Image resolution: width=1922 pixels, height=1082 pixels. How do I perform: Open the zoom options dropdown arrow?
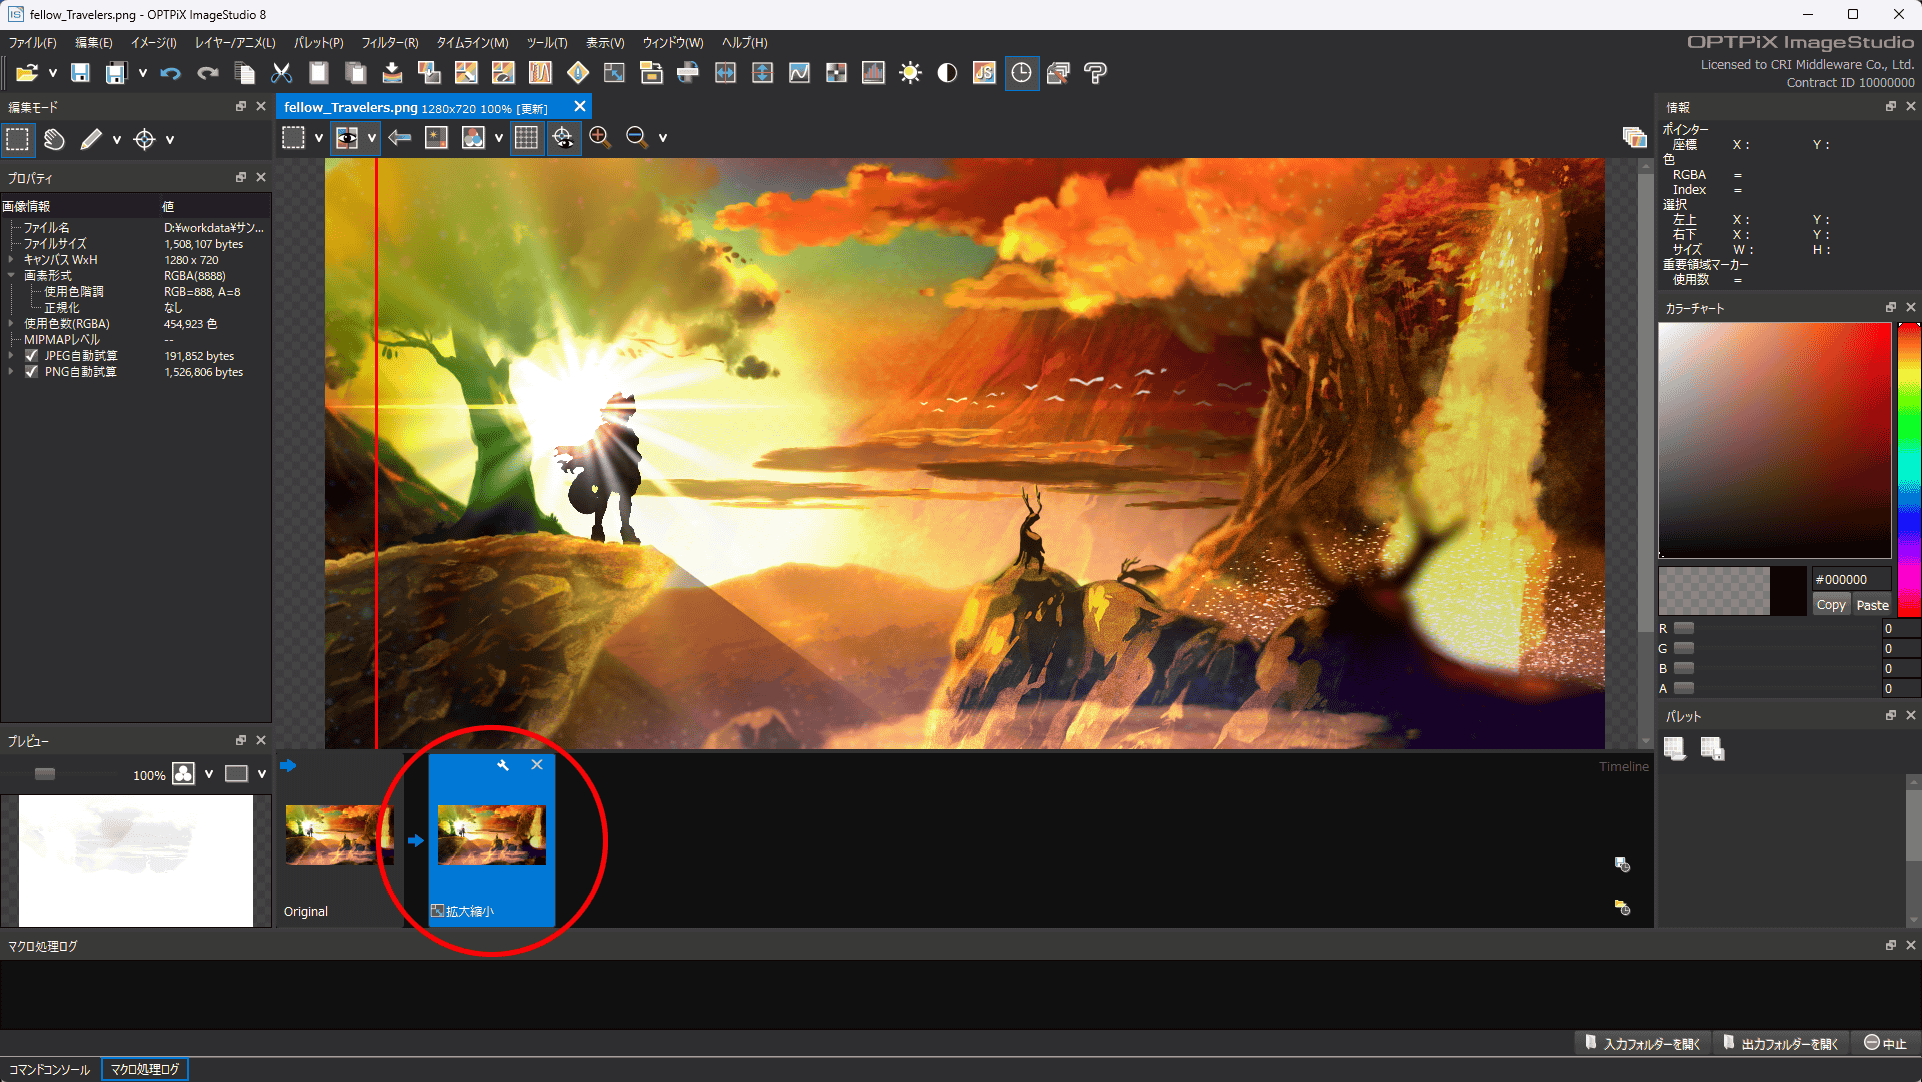click(663, 138)
